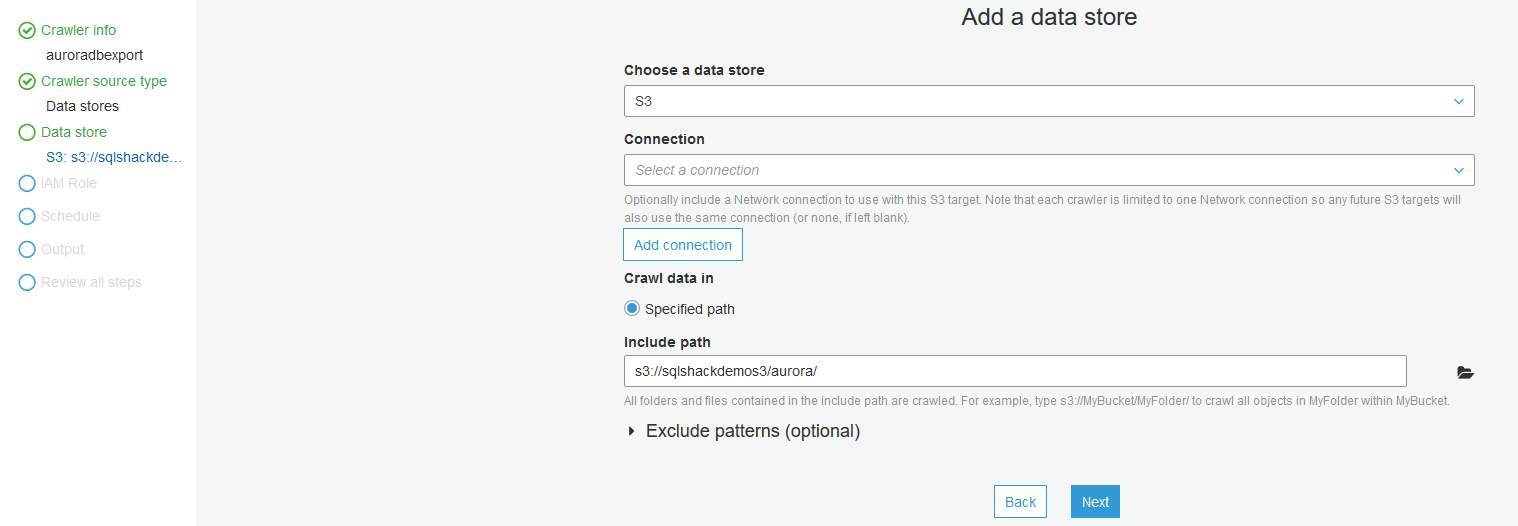The width and height of the screenshot is (1518, 526).
Task: Click the blue Next button
Action: coord(1095,502)
